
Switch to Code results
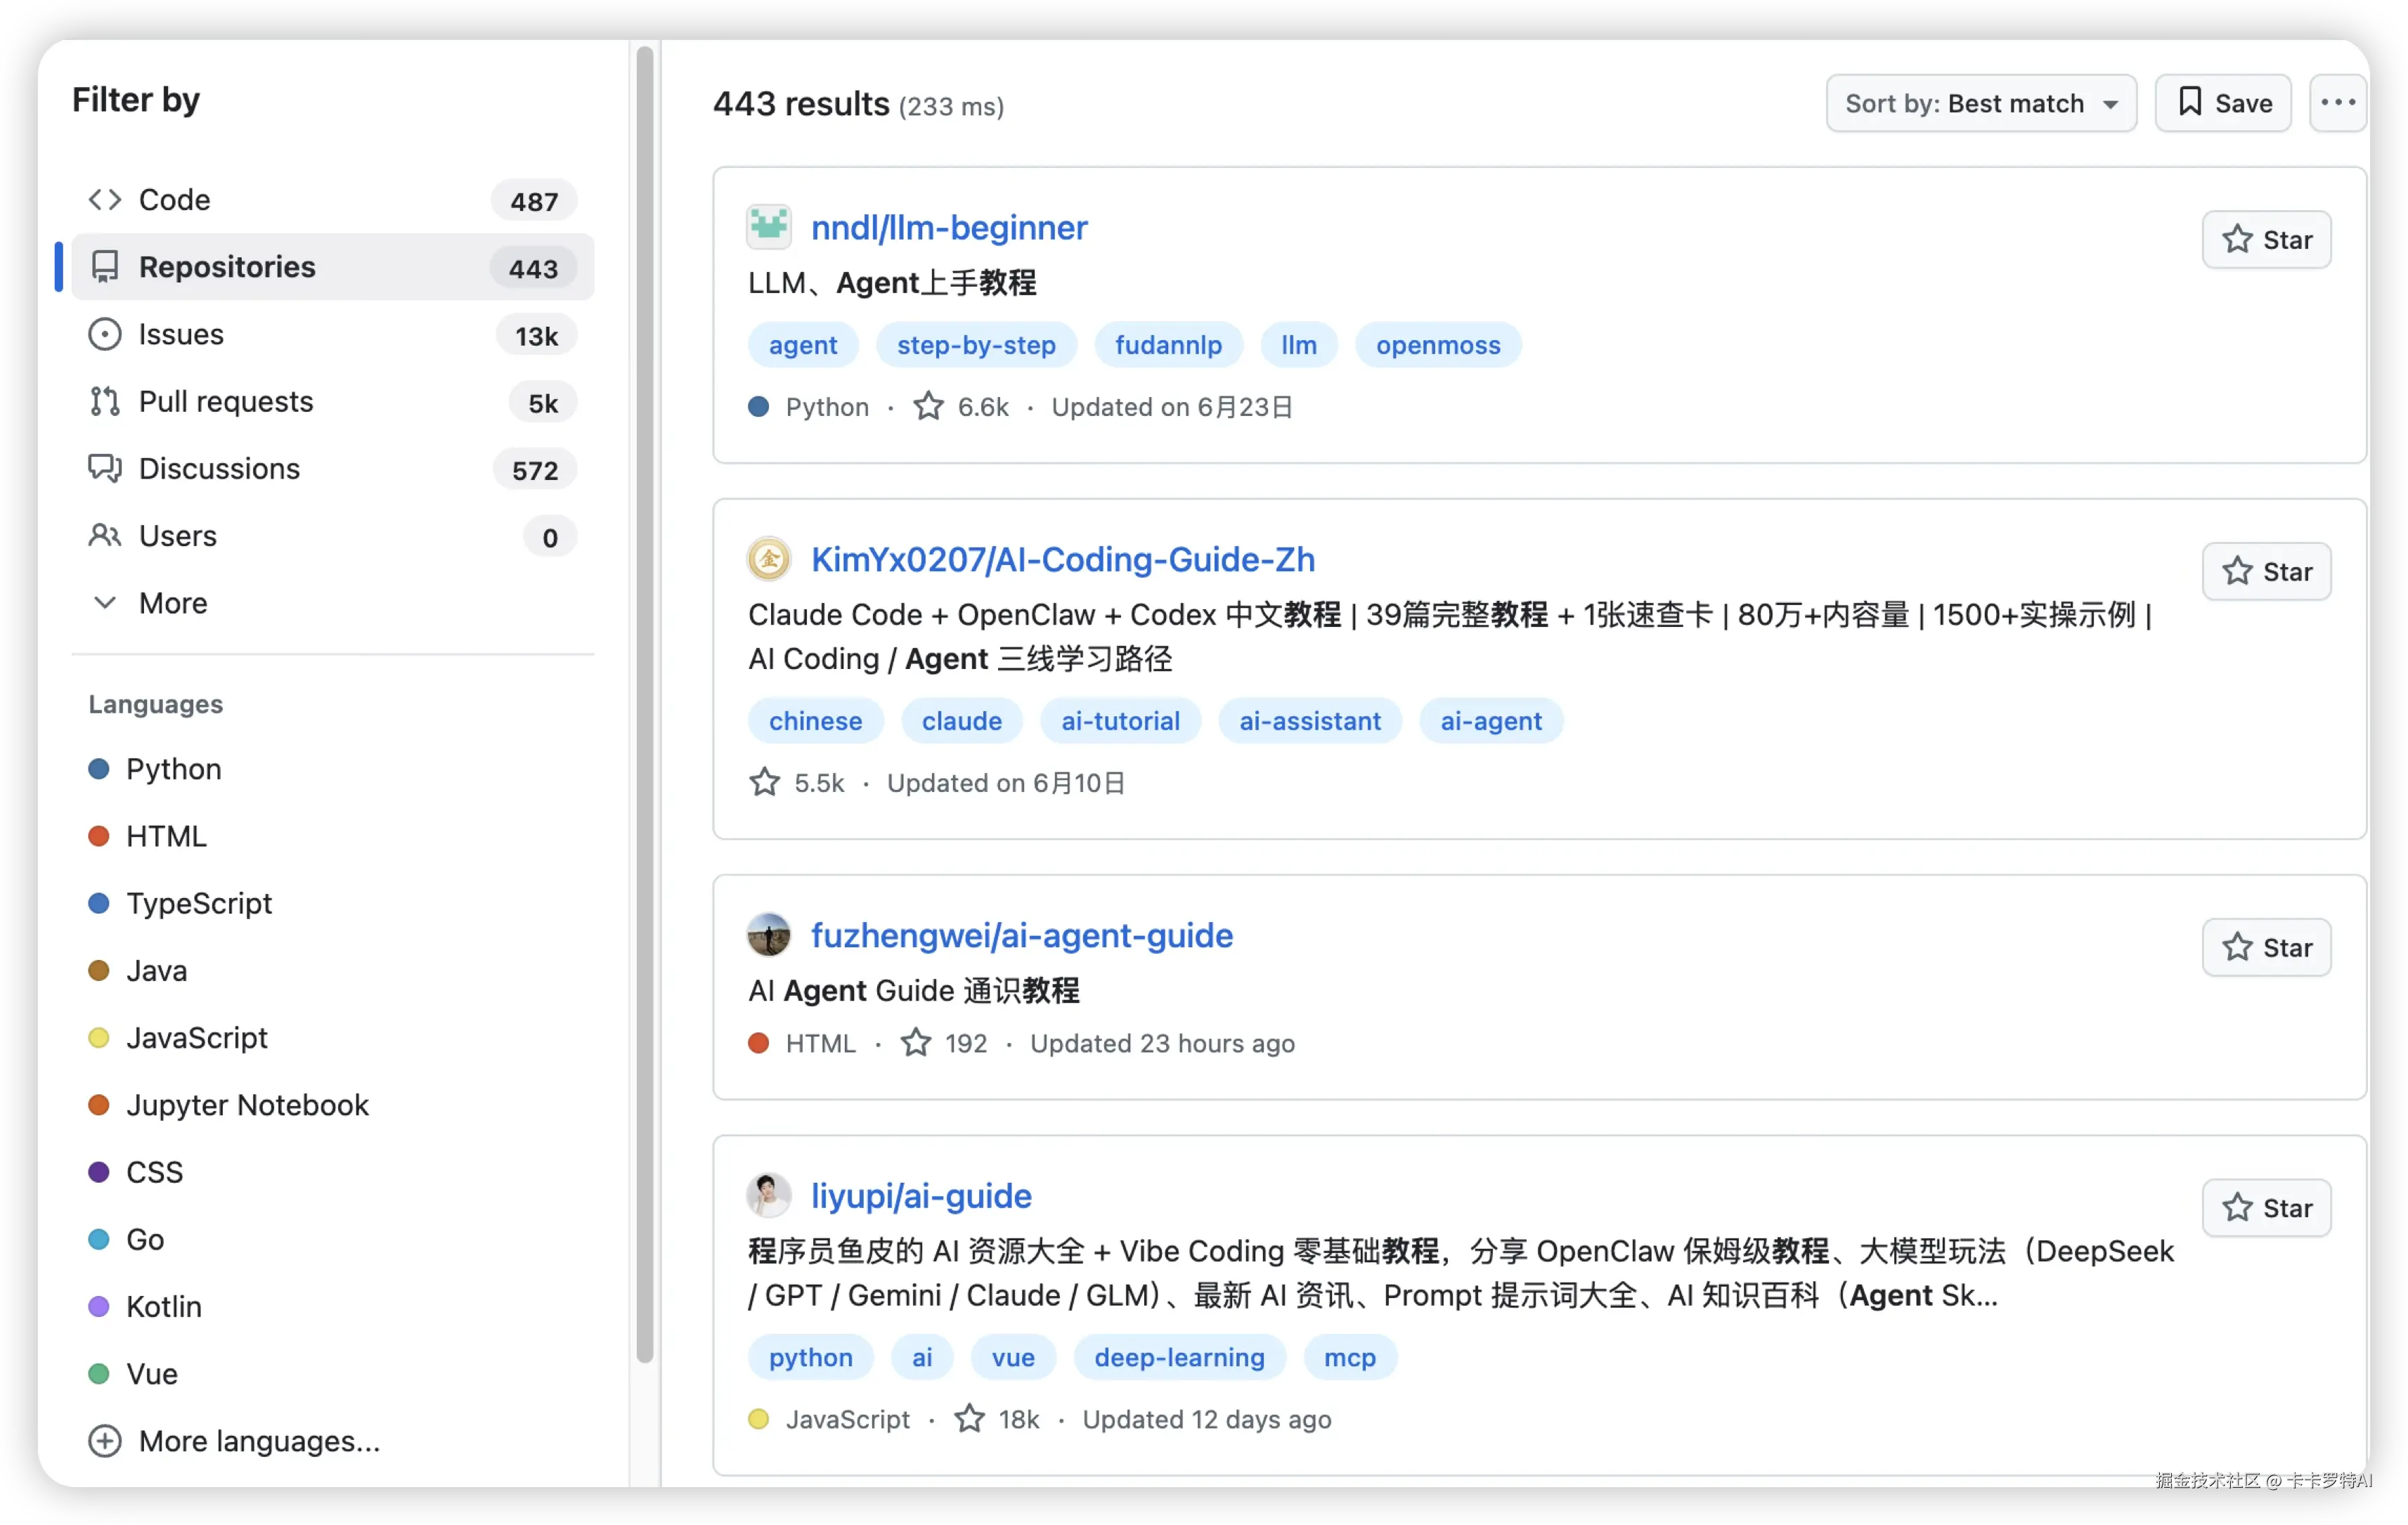coord(333,200)
